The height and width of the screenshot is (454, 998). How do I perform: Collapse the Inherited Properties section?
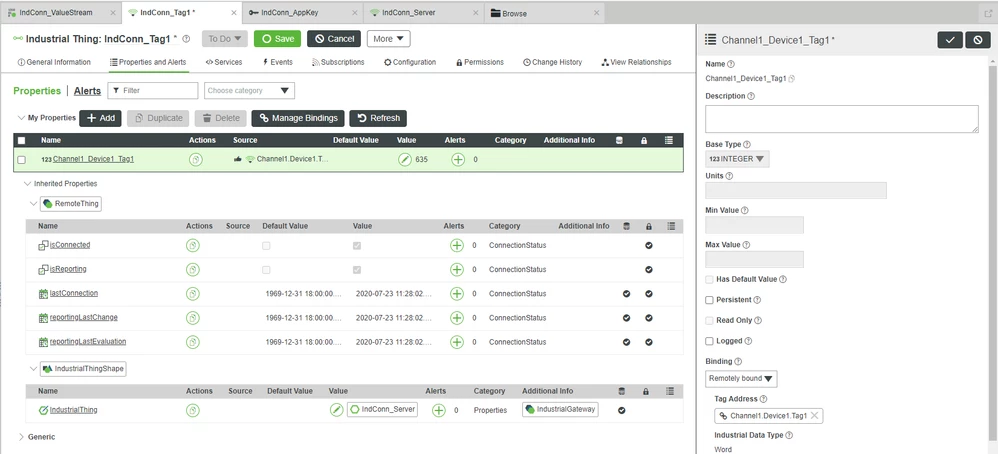pos(27,183)
